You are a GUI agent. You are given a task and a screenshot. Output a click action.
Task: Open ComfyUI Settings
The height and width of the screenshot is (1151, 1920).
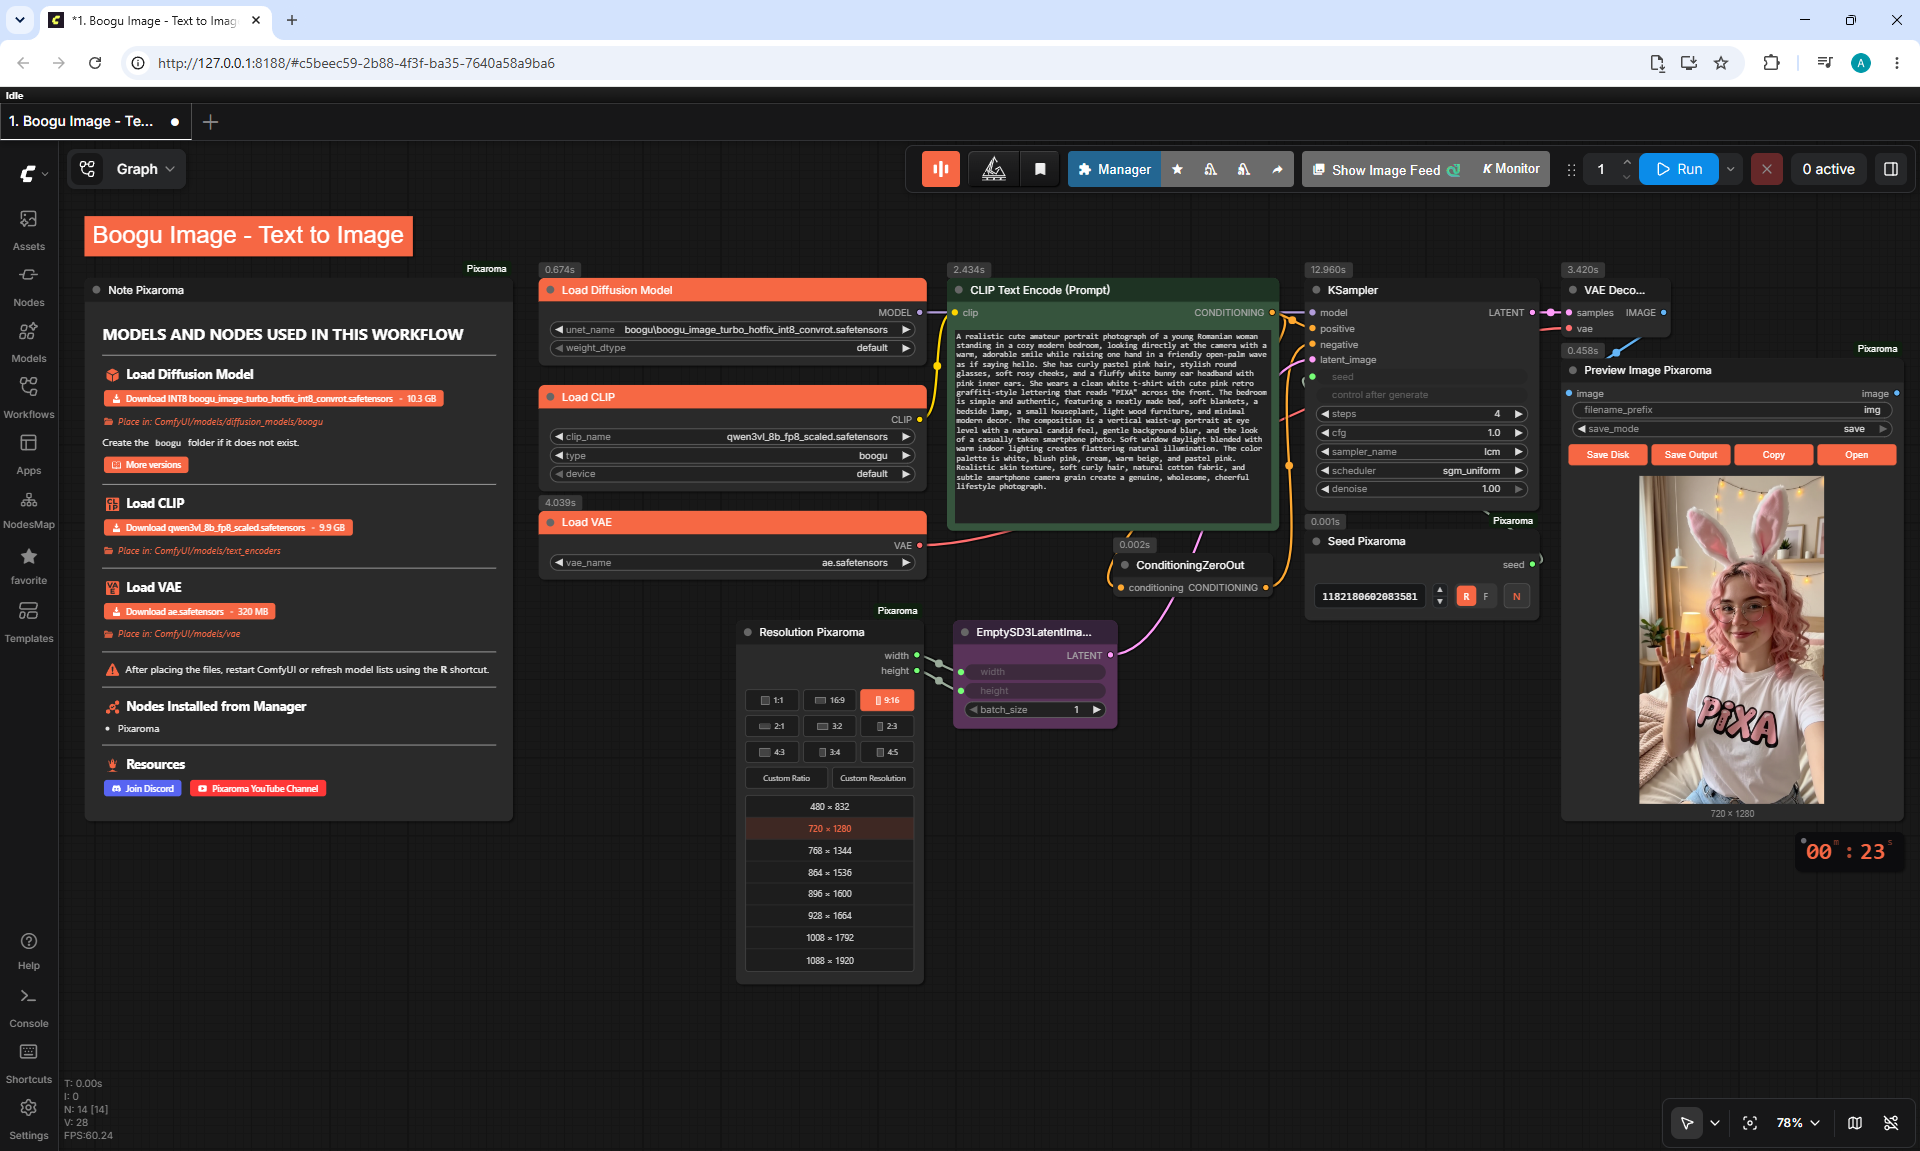pos(28,1120)
